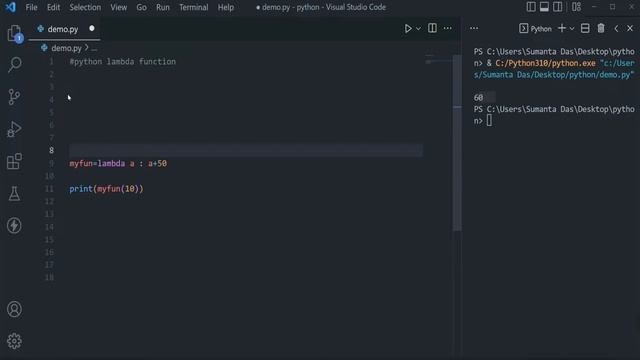Click the 'print(myfun(10))' line
This screenshot has width=640, height=360.
[x=106, y=189]
